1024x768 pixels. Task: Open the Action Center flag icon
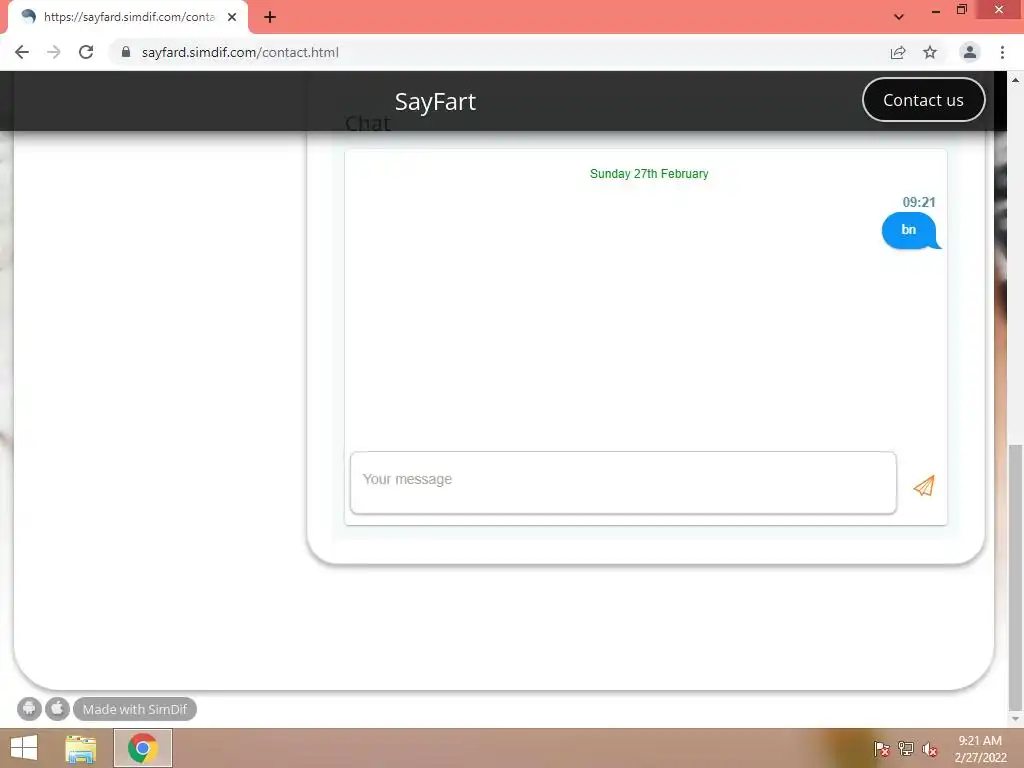pyautogui.click(x=882, y=748)
